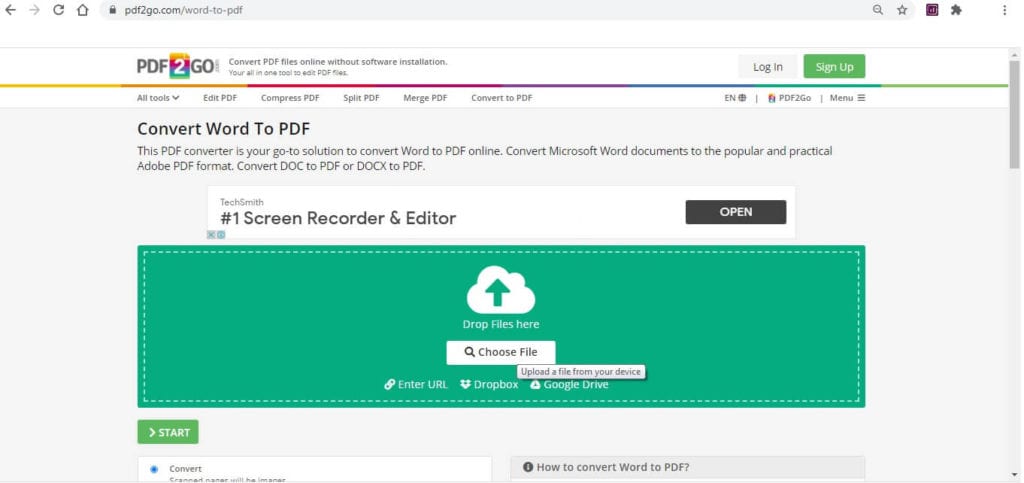Click the padlock icon in the address bar
Viewport: 1024px width, 483px height.
(112, 10)
